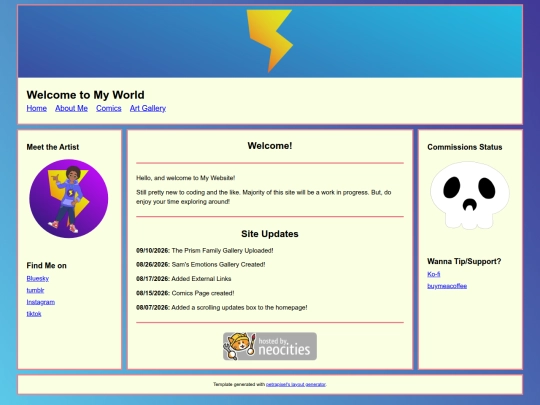Open the buymeacoffee link

[x=447, y=286]
